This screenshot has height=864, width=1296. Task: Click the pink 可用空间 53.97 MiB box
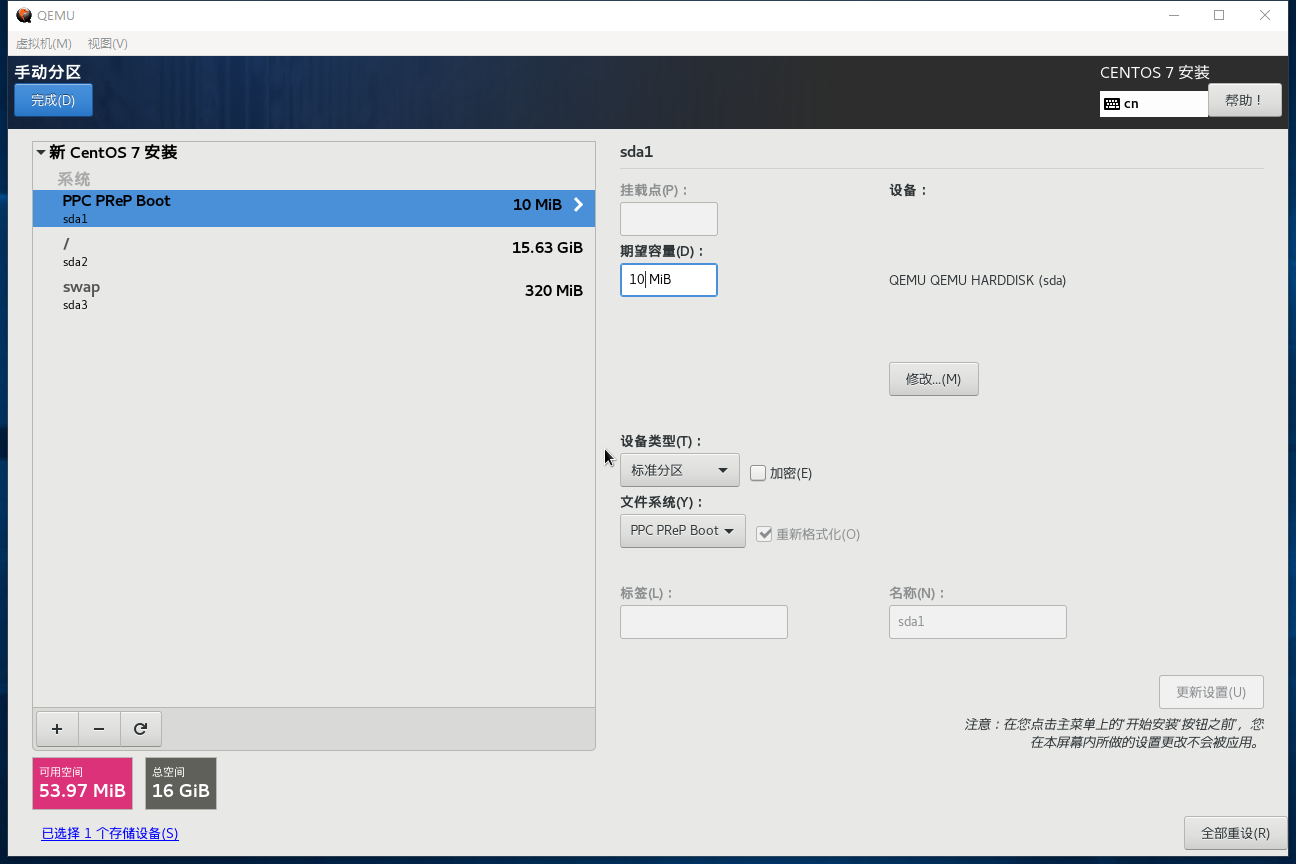[82, 783]
